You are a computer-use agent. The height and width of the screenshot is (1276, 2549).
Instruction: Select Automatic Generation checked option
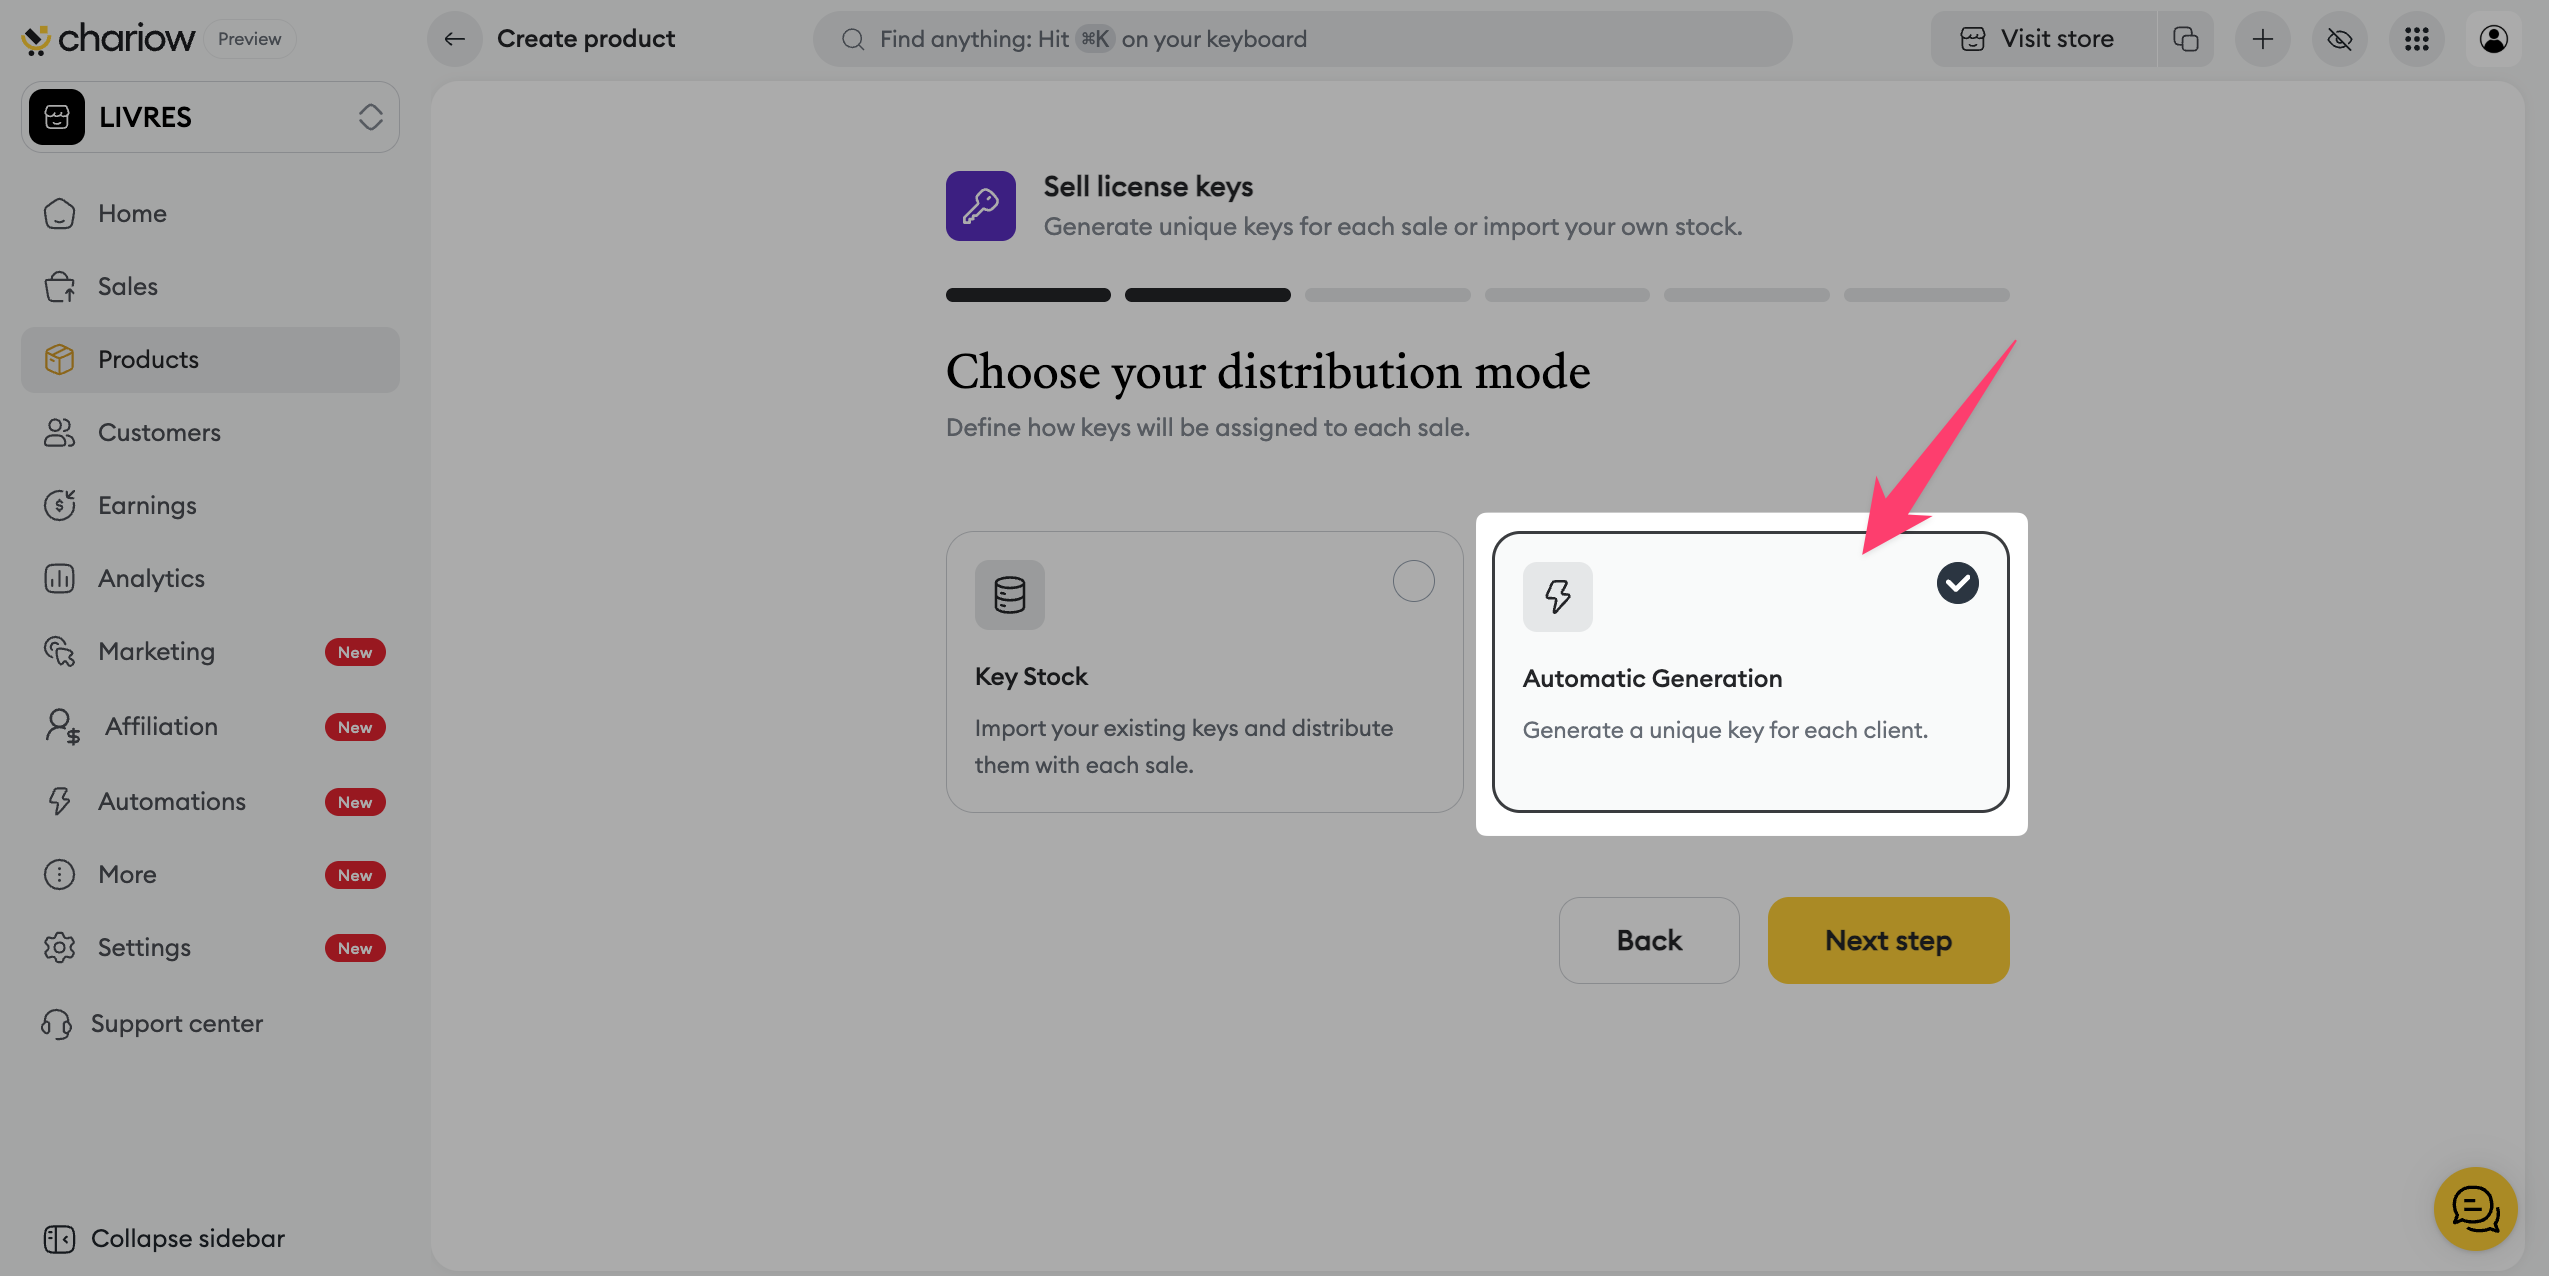pyautogui.click(x=1956, y=583)
